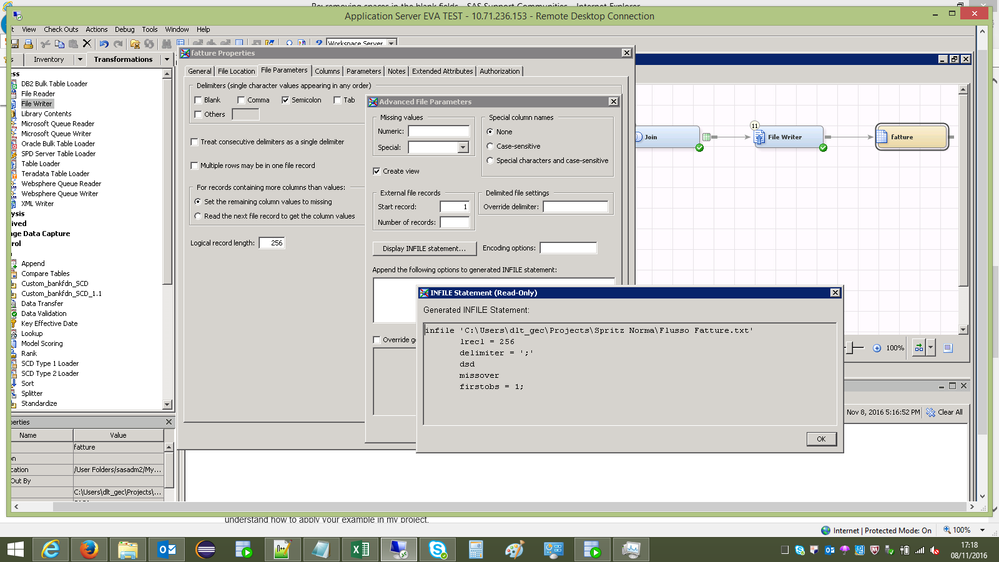Viewport: 999px width, 562px height.
Task: Uncheck the Create view checkbox
Action: point(377,171)
